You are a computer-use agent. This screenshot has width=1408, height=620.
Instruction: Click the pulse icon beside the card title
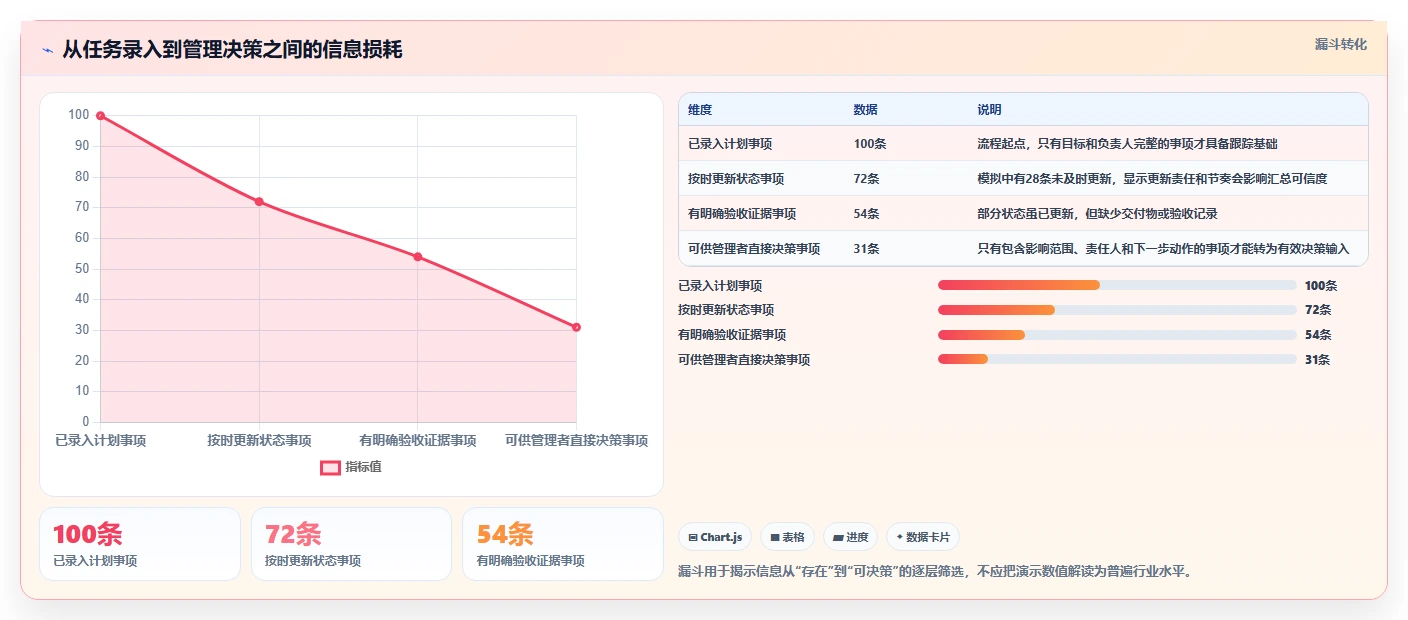click(x=47, y=50)
